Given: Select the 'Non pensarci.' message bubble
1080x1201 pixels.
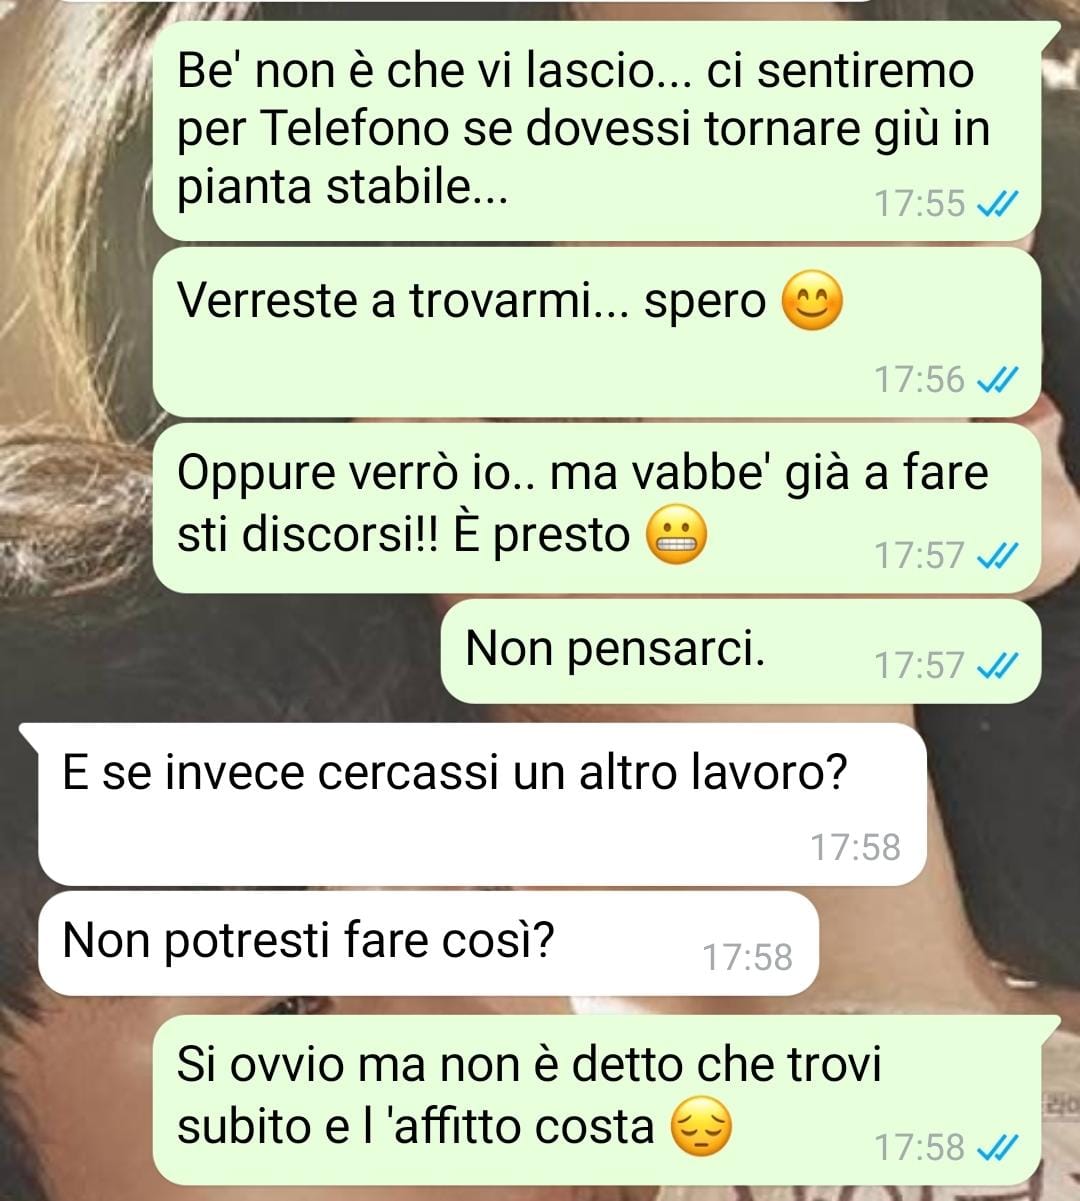Looking at the screenshot, I should coord(741,651).
